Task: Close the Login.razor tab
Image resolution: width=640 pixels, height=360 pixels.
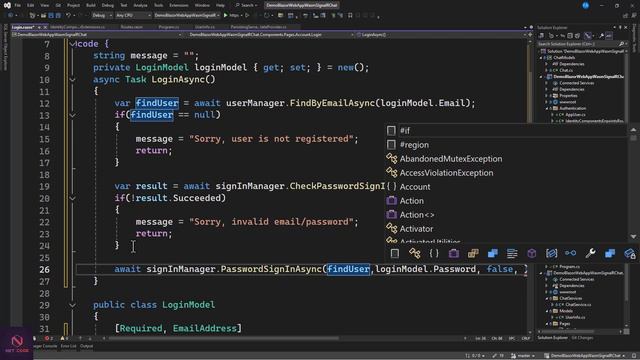Action: pyautogui.click(x=45, y=27)
